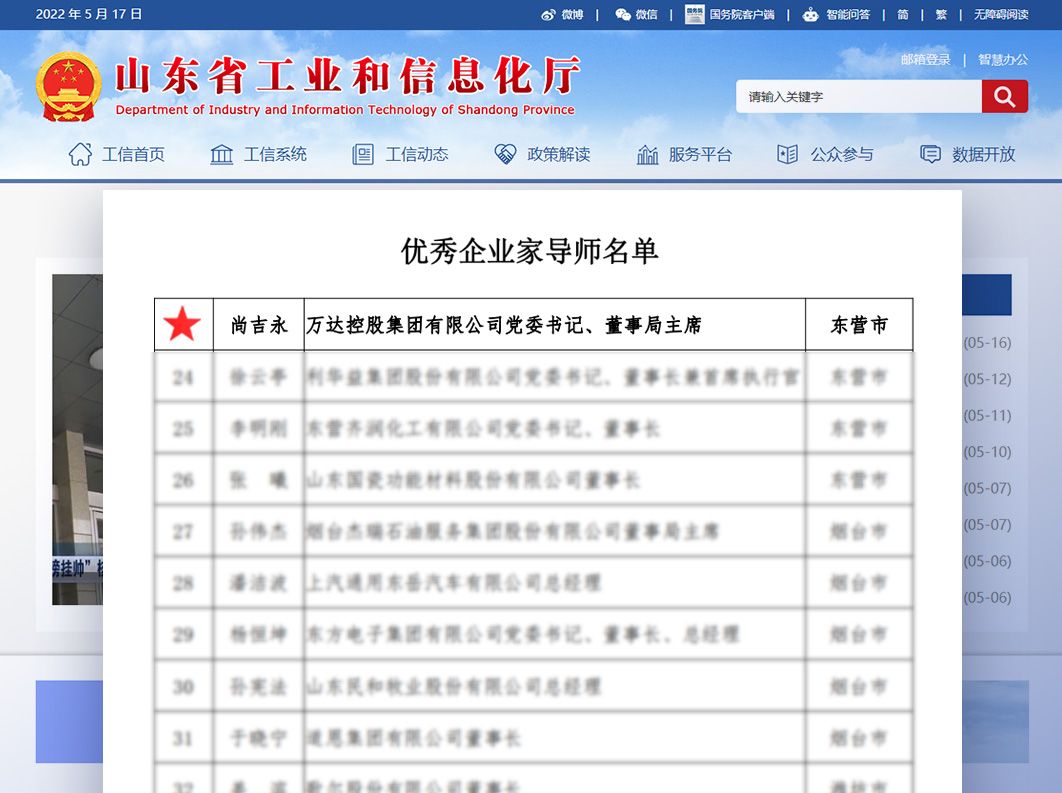Screen dimensions: 1062x793
Task: Switch language to 繁 traditional Chinese
Action: 941,14
